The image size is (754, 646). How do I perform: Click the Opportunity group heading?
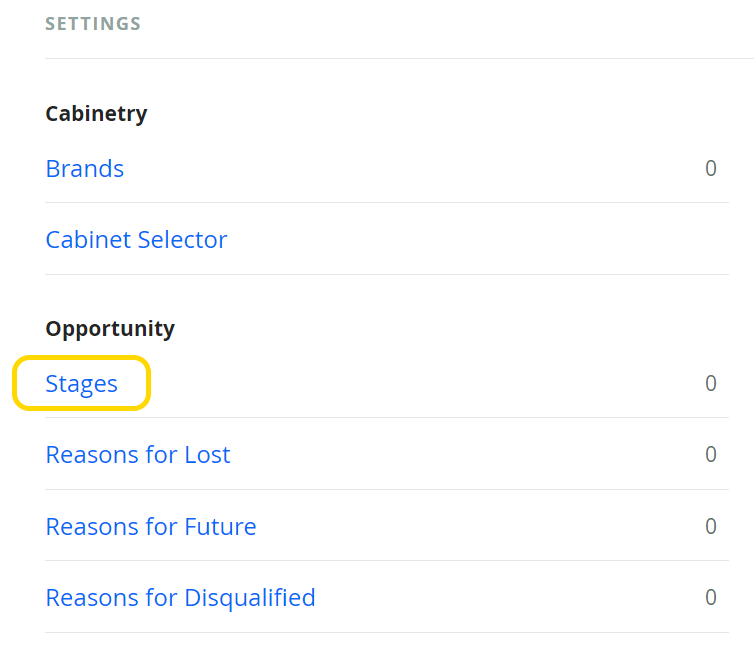[x=110, y=329]
